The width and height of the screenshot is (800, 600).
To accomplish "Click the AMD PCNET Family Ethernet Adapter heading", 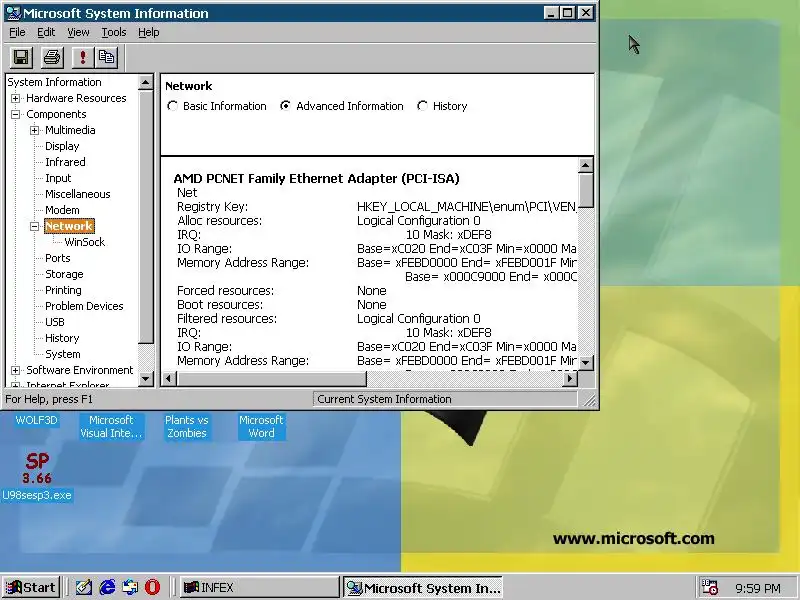I will pos(316,179).
